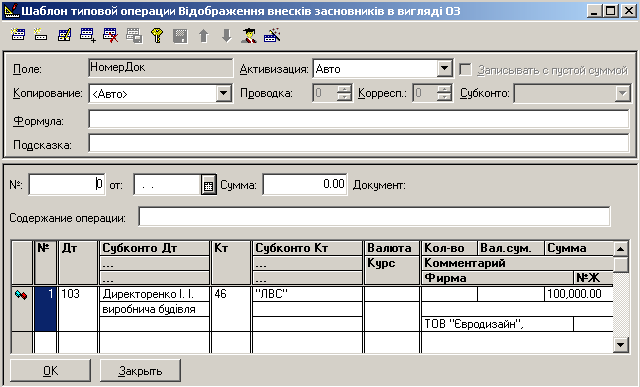Maximize the template window
Screen dimensions: 640x387
(610, 11)
